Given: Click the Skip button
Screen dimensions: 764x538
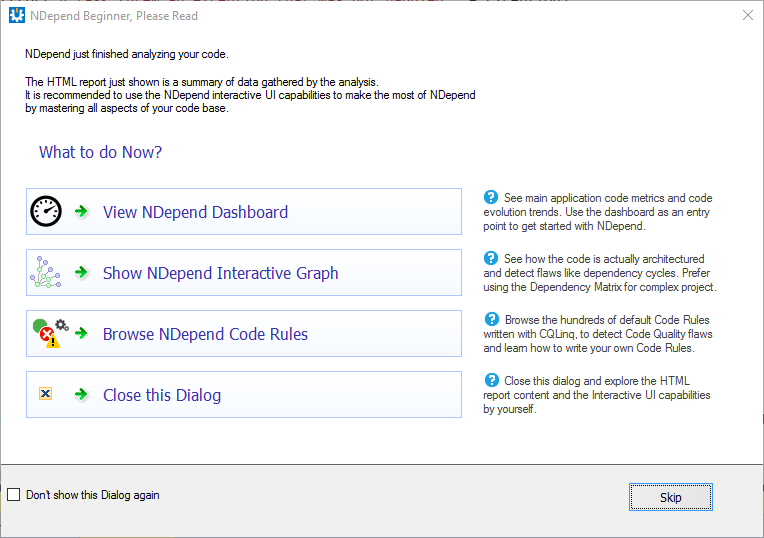Looking at the screenshot, I should 670,497.
